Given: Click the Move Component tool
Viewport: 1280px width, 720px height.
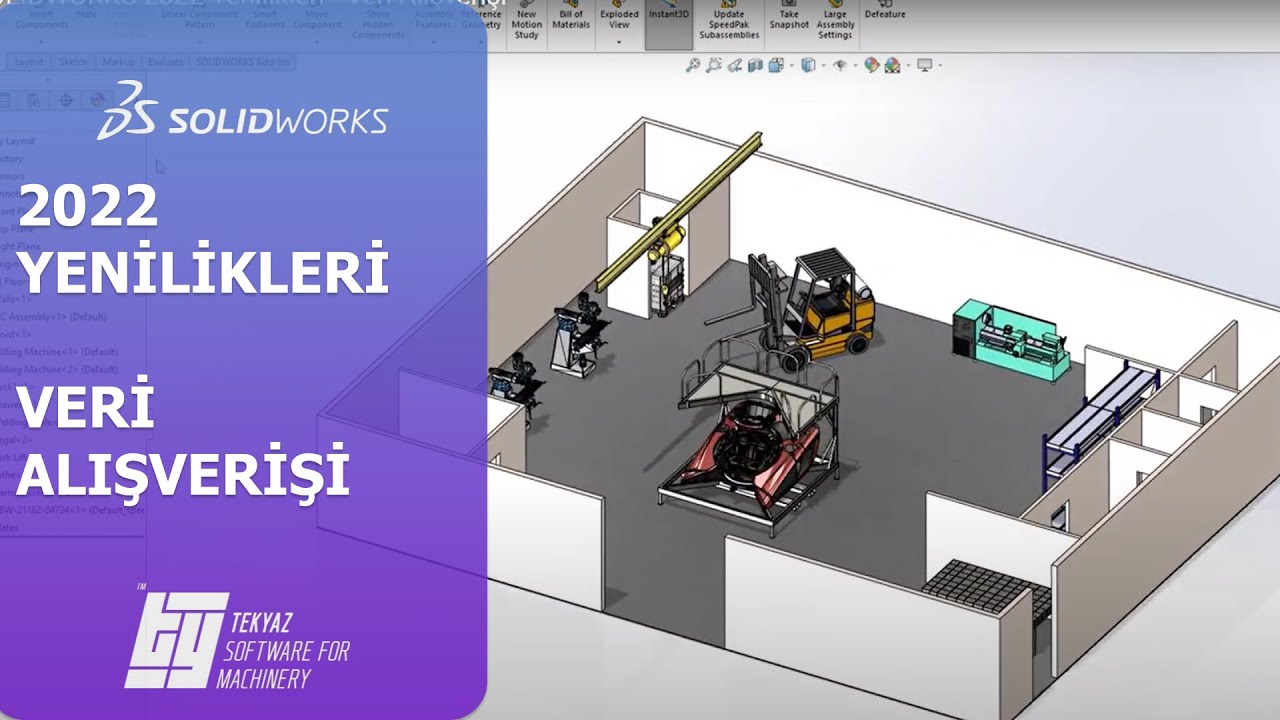Looking at the screenshot, I should (317, 18).
